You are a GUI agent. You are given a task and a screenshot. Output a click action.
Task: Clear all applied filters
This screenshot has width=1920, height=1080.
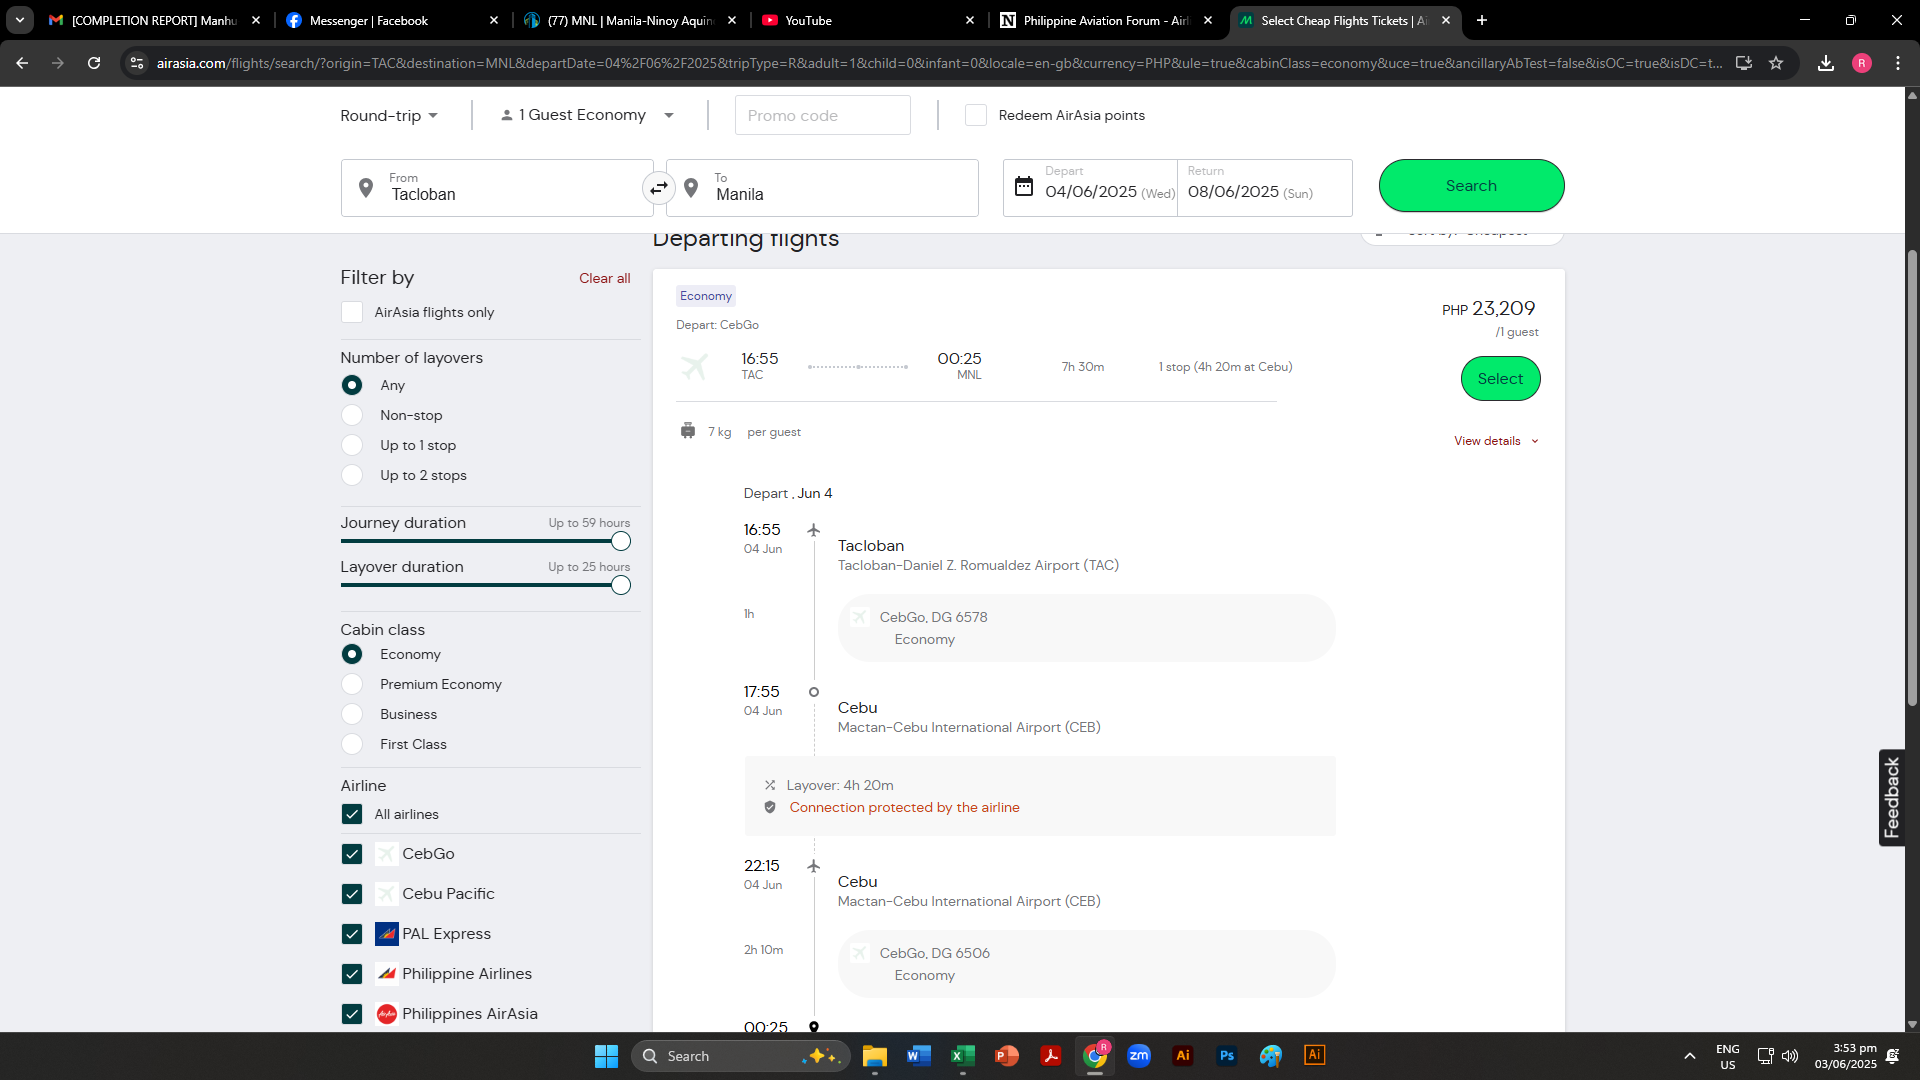tap(604, 278)
